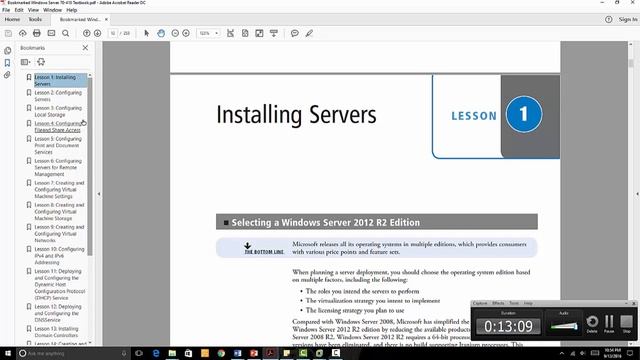Toggle the Bookmarks panel sidebar icon

7,63
